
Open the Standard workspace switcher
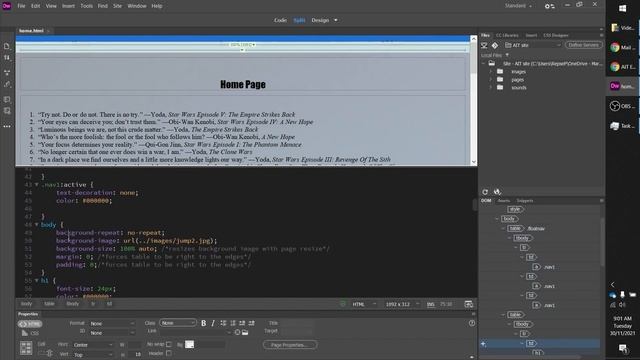pos(518,6)
